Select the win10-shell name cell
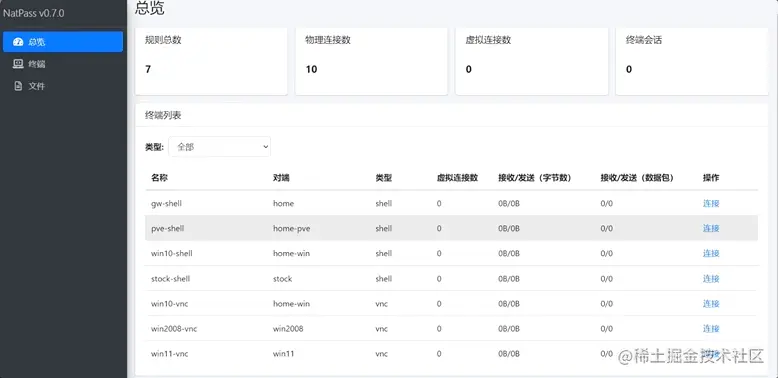Image resolution: width=778 pixels, height=378 pixels. point(172,253)
